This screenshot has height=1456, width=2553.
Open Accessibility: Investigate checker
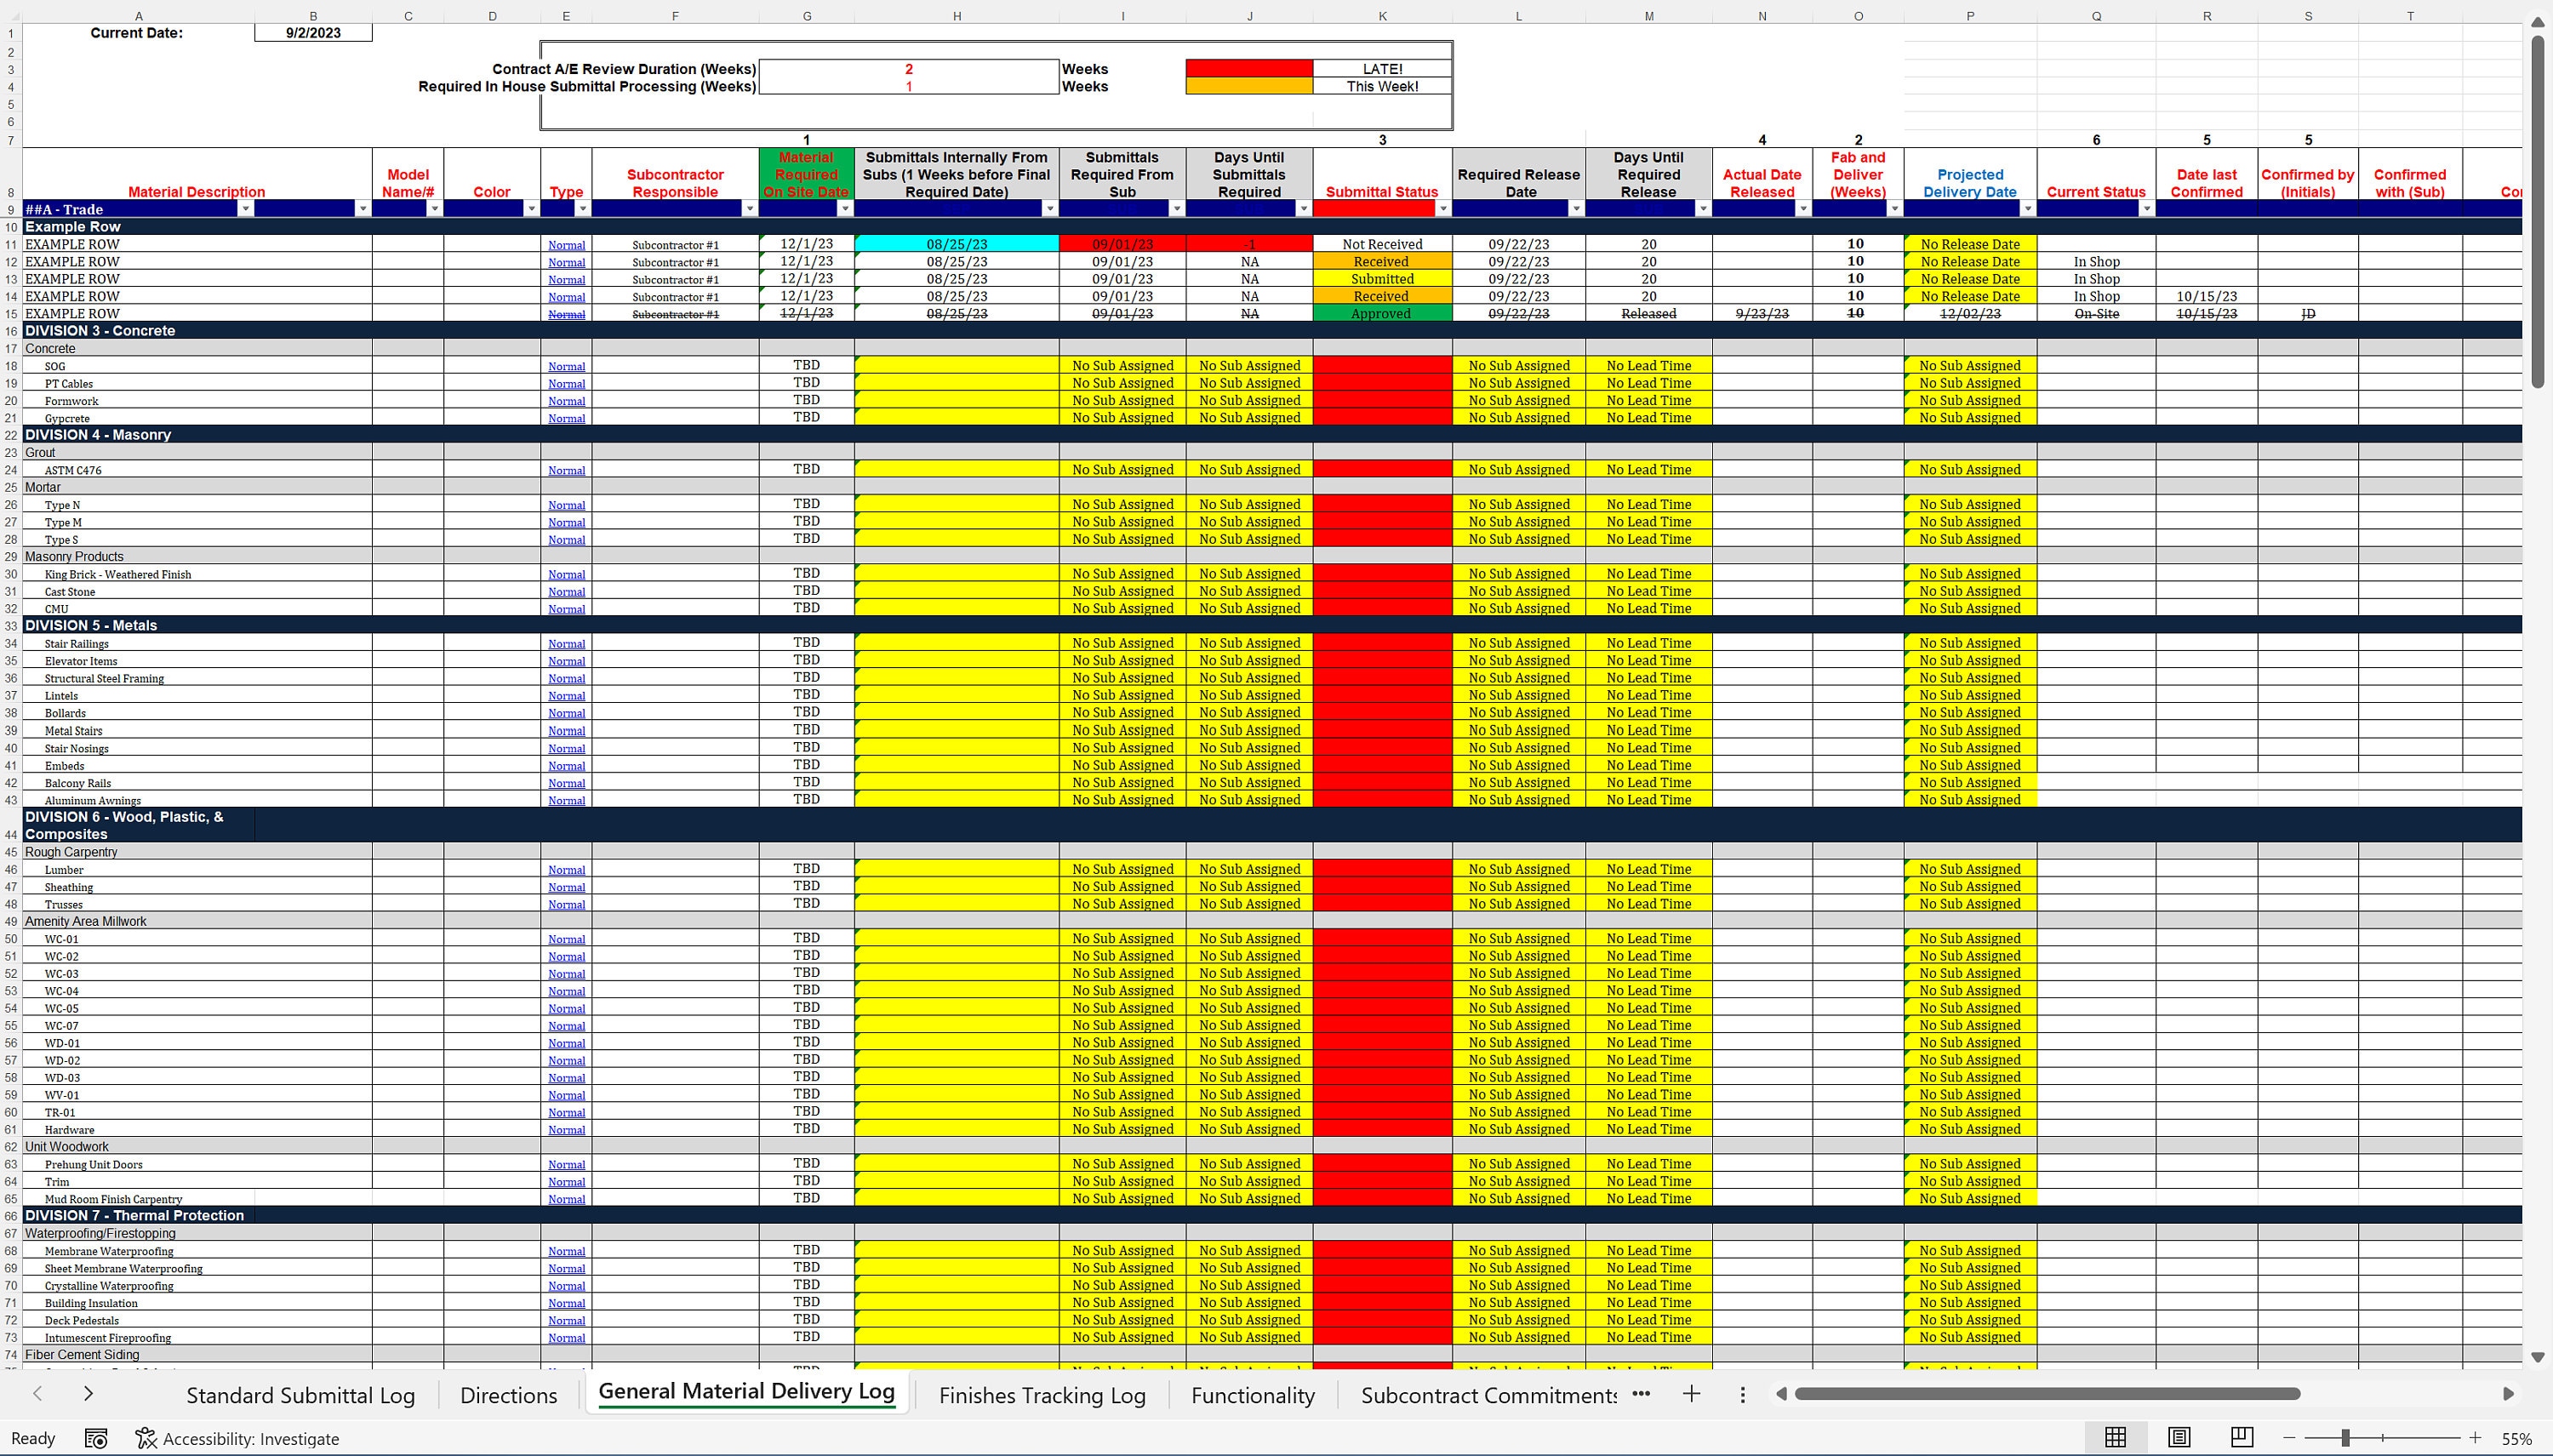click(238, 1439)
